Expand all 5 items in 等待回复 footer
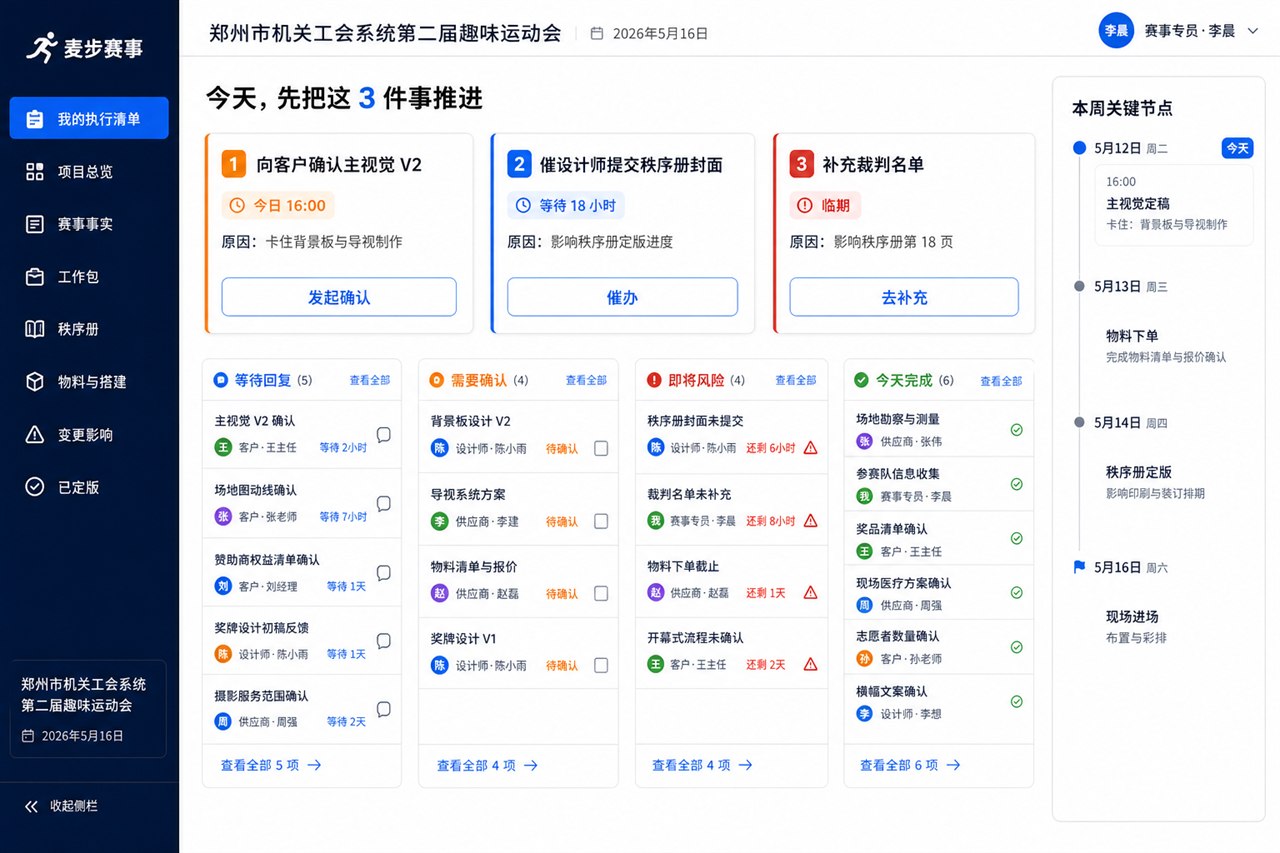Viewport: 1280px width, 853px height. coord(270,765)
